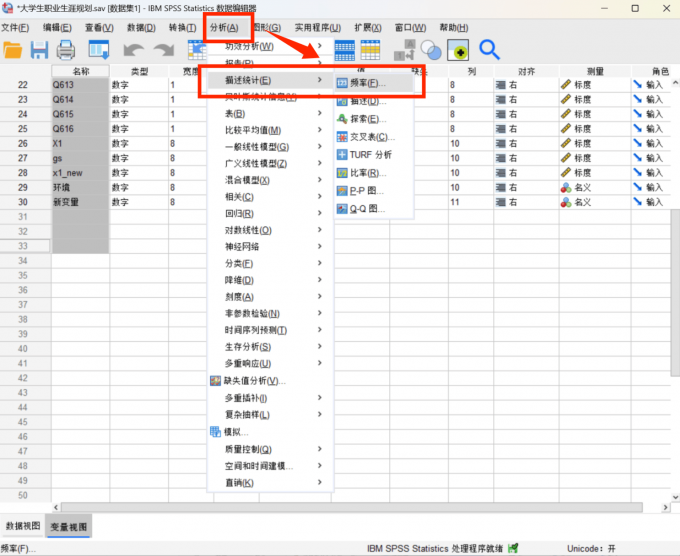Screen dimensions: 680x556
Task: Click the toolbar icon with green plus
Action: 458,50
